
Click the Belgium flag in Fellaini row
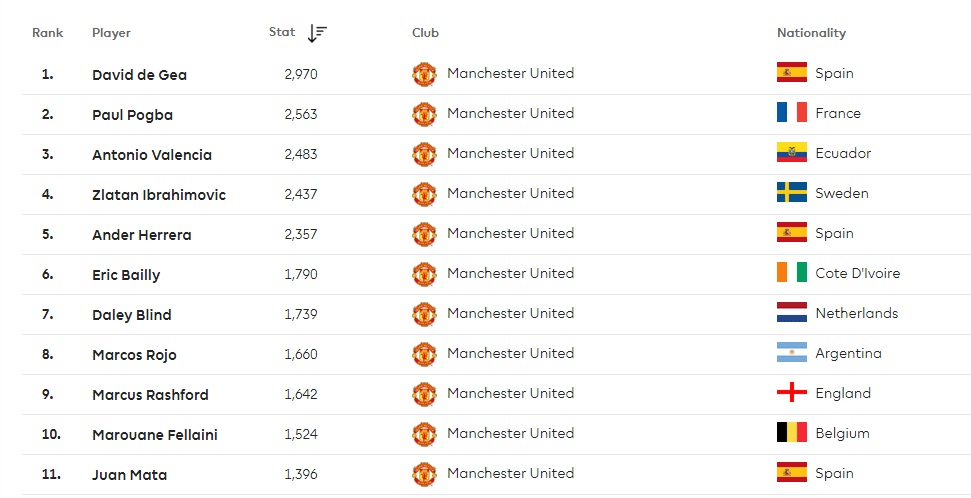pos(791,433)
